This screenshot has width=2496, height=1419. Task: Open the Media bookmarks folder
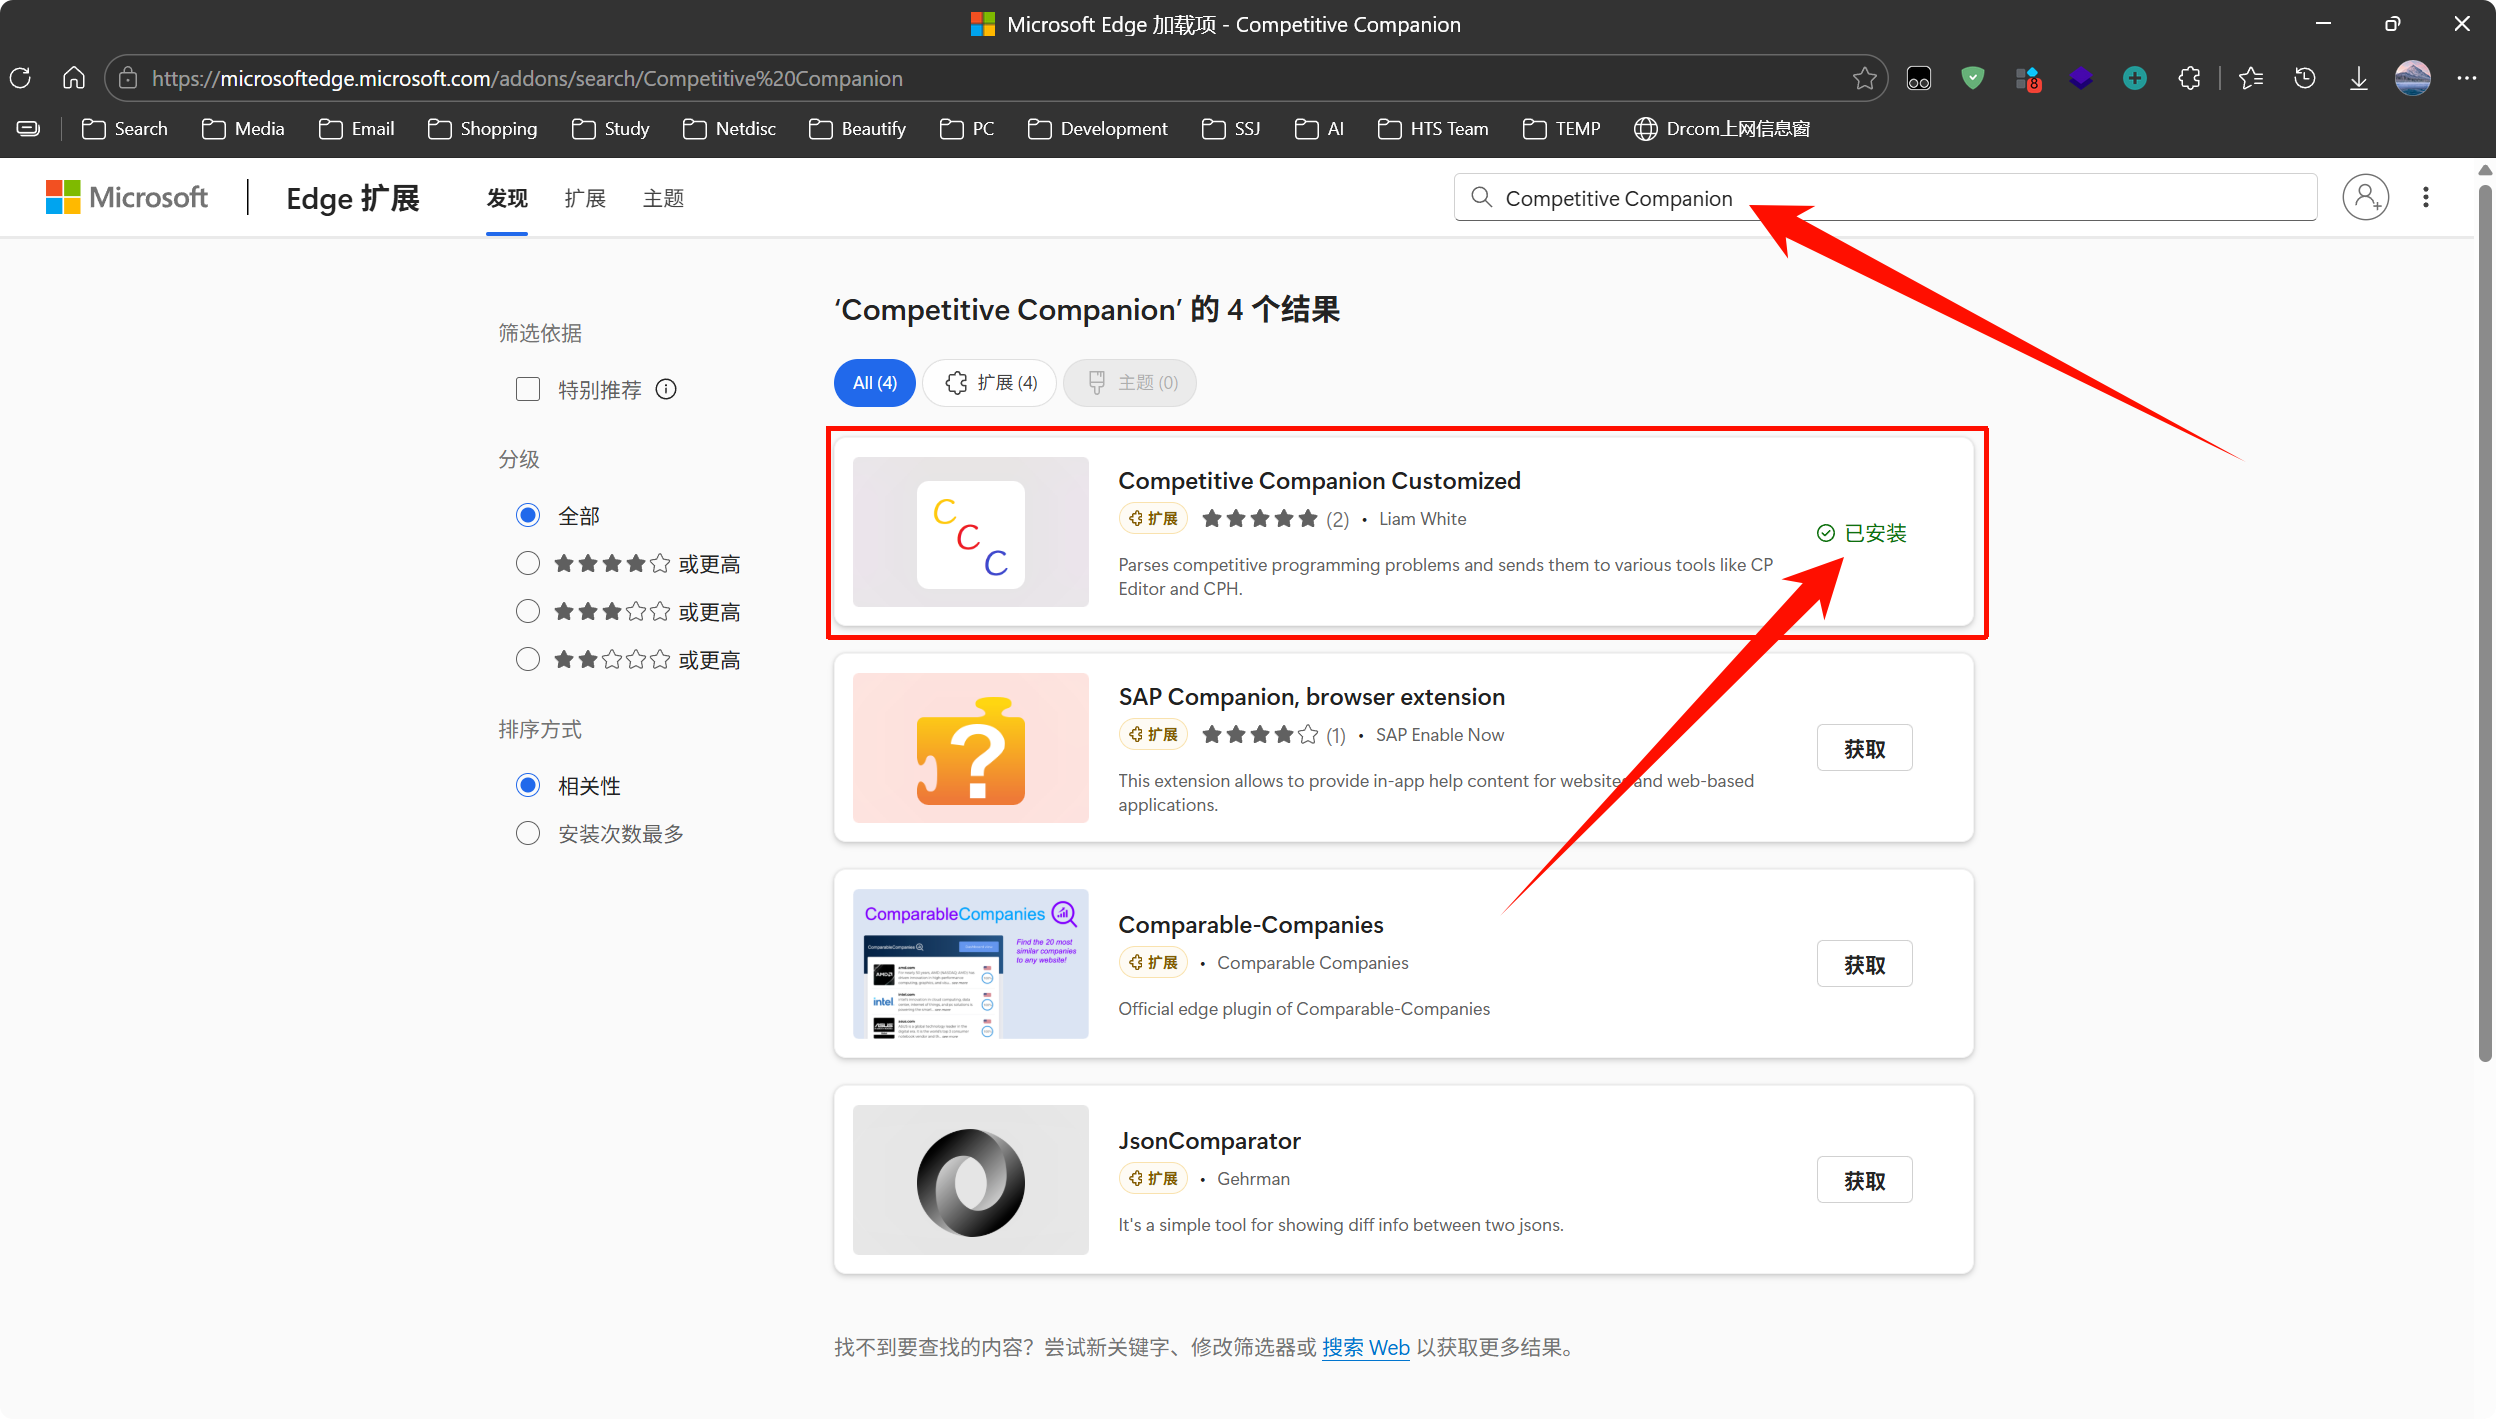[243, 129]
